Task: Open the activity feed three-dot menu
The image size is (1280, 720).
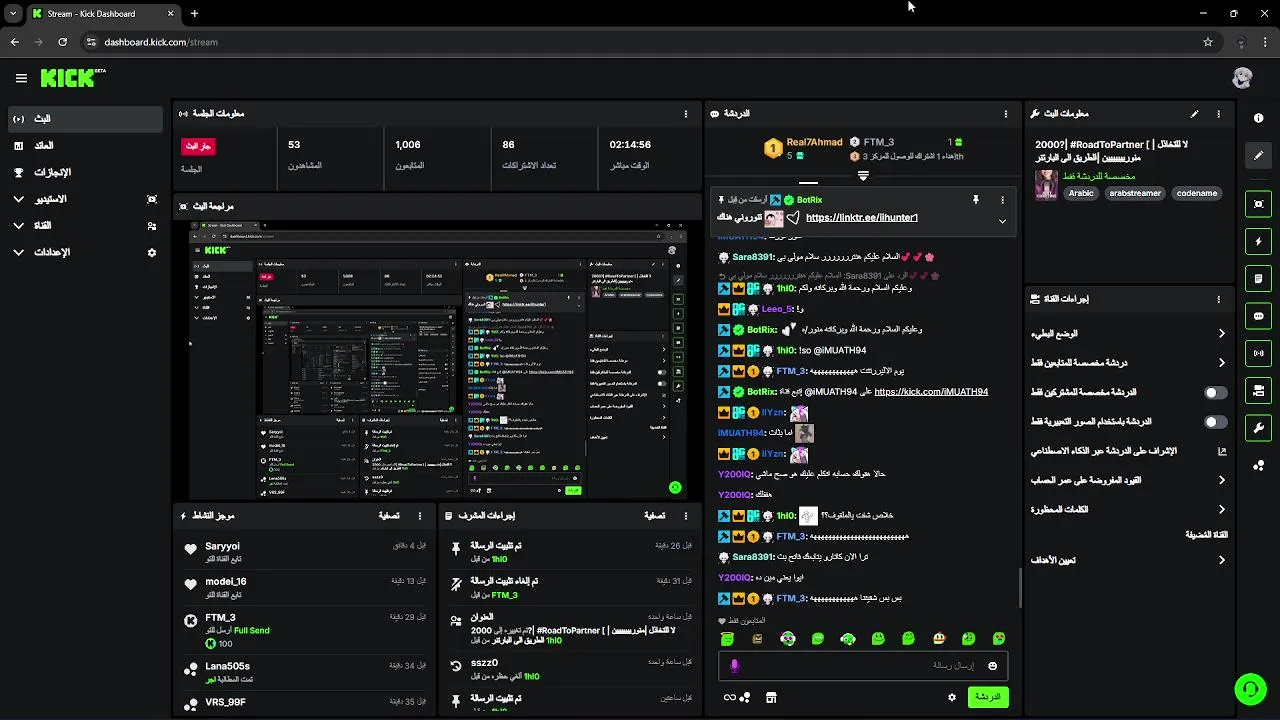Action: [x=420, y=516]
